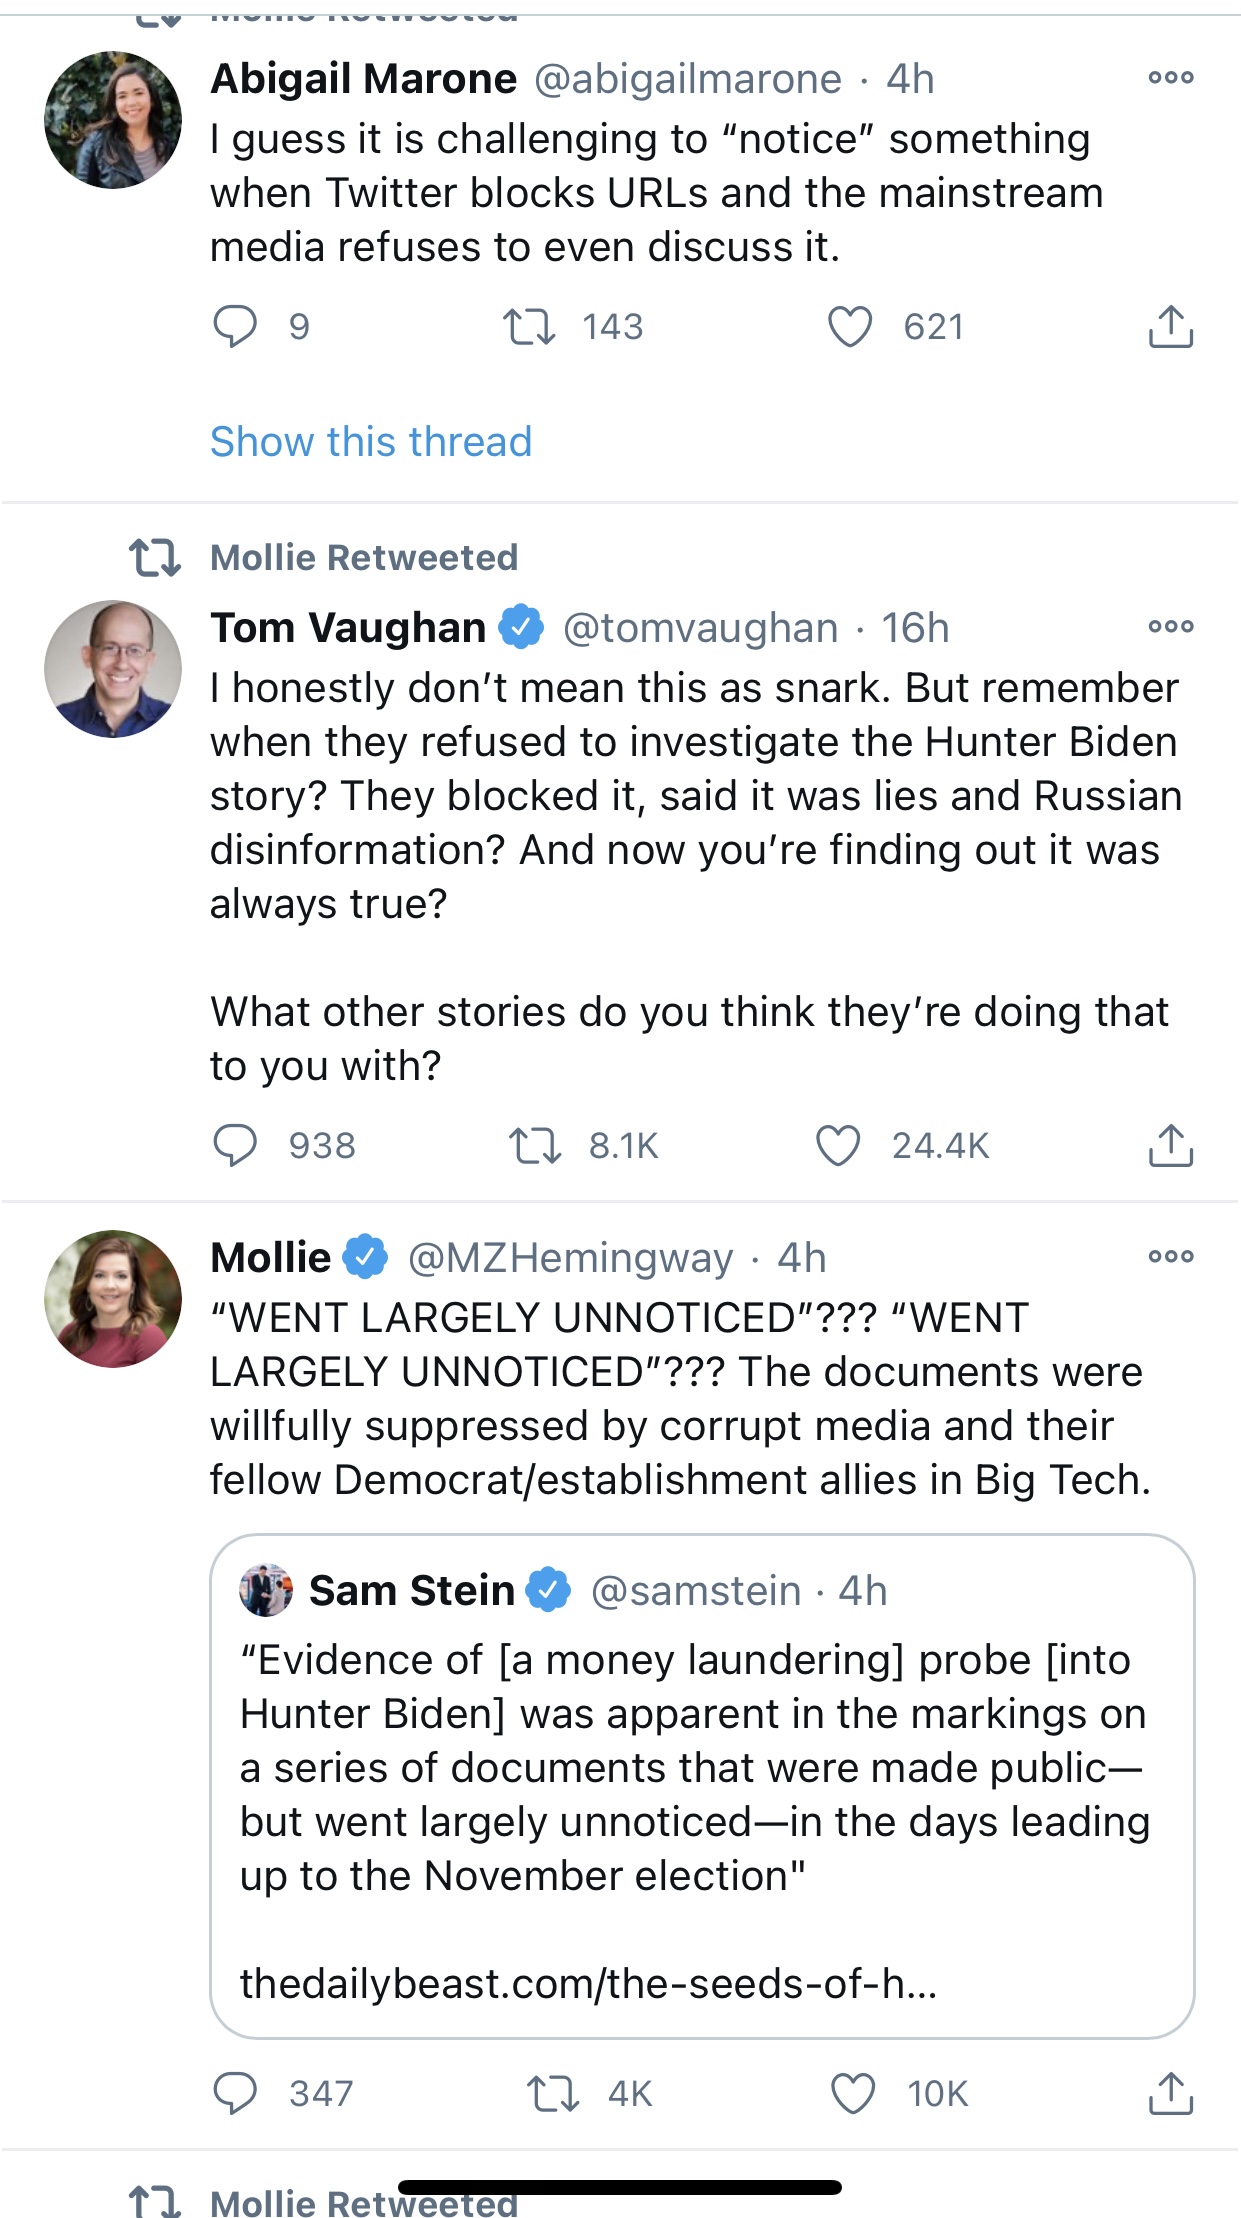Image resolution: width=1241 pixels, height=2218 pixels.
Task: Open more options for Mollie's tweet
Action: 1170,1257
